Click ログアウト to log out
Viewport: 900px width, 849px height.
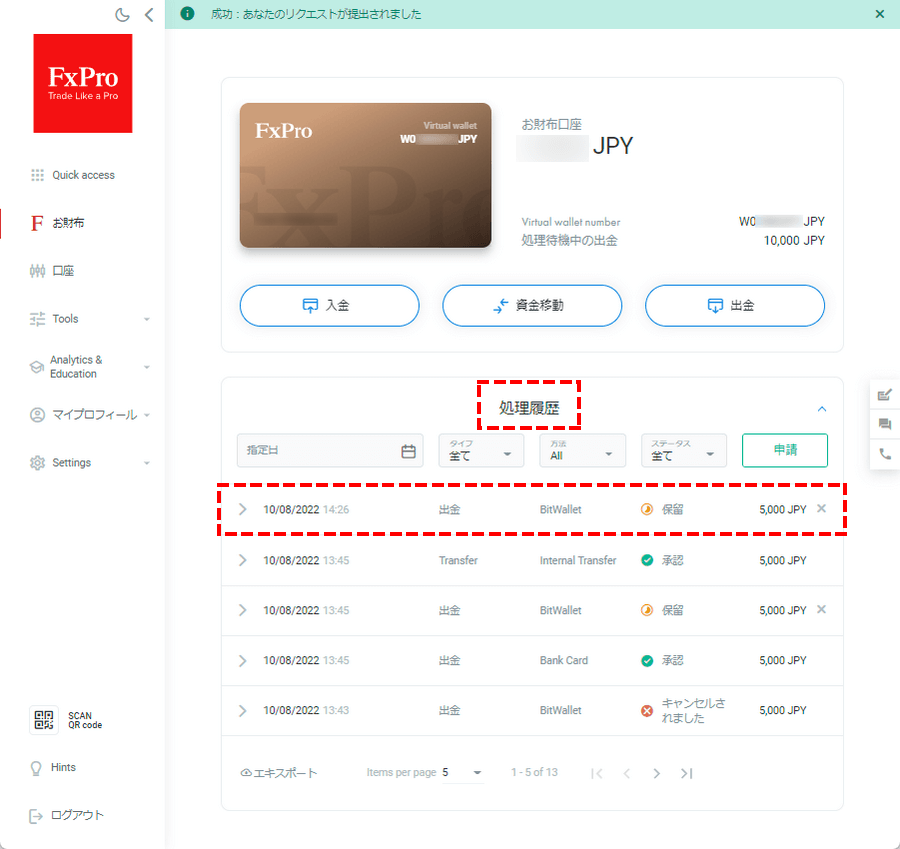click(67, 815)
